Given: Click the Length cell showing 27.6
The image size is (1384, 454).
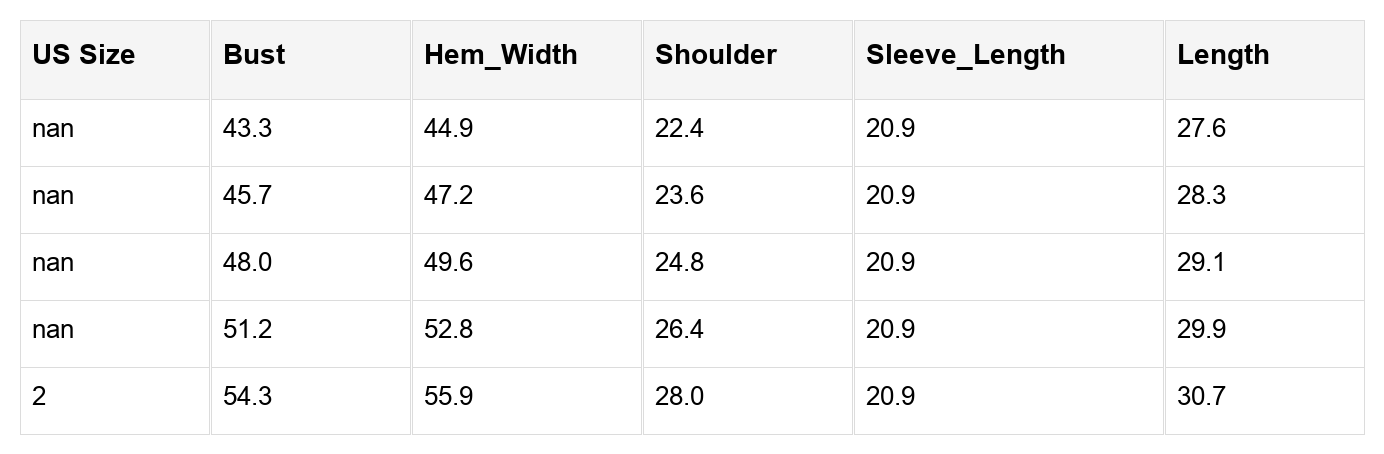Looking at the screenshot, I should coord(1201,129).
